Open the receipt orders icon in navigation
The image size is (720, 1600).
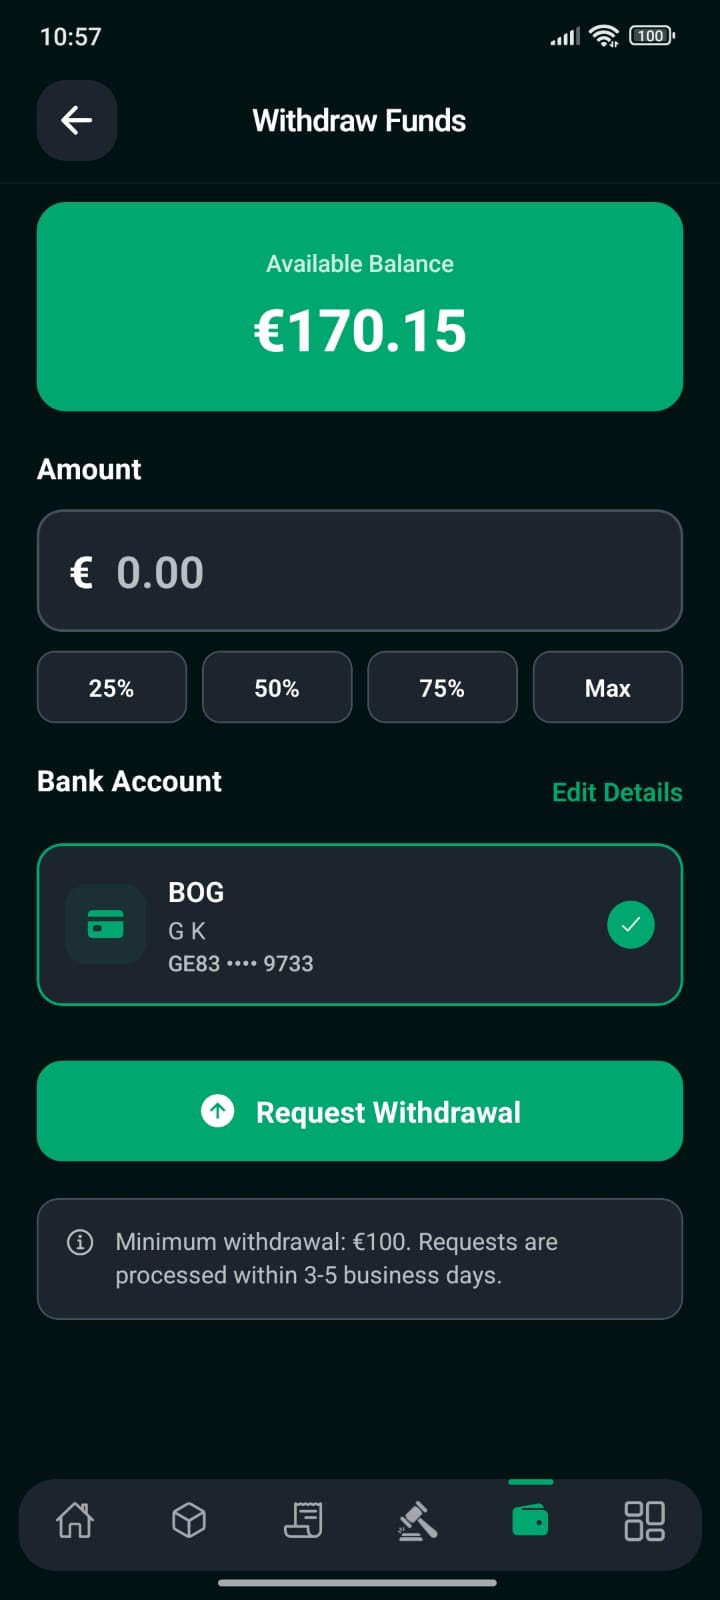click(303, 1521)
